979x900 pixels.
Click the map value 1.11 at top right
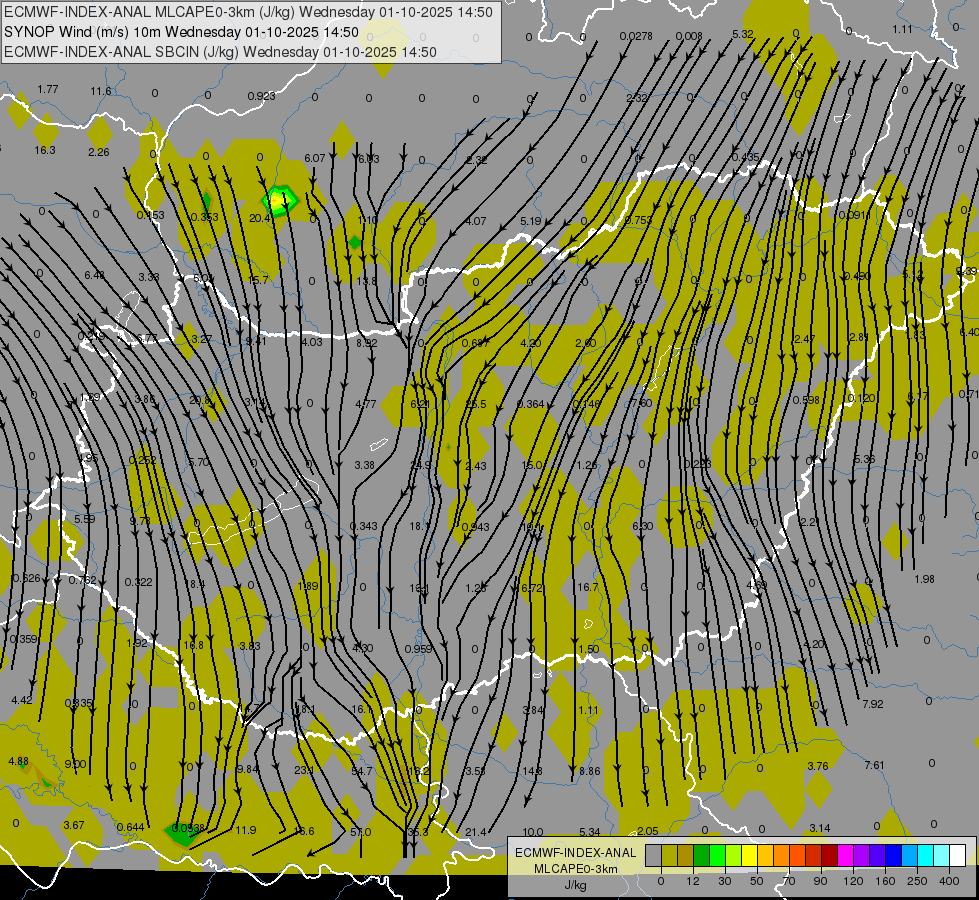coord(902,29)
